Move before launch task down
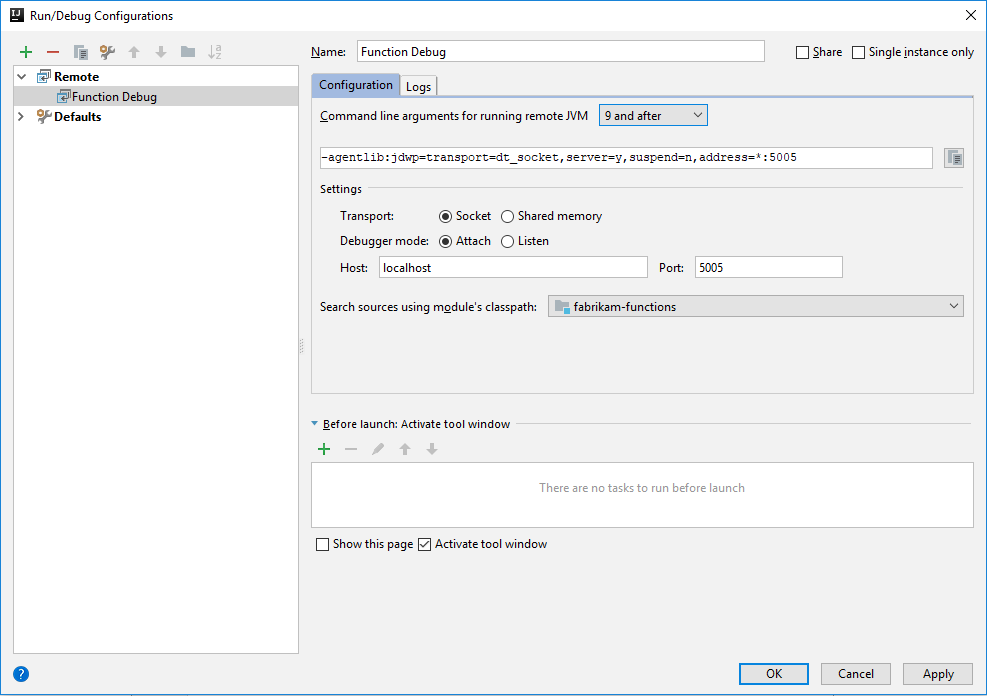The height and width of the screenshot is (696, 987). [x=432, y=449]
